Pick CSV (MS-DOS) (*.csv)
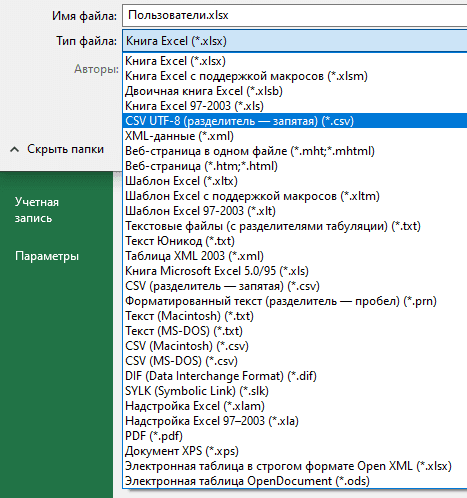This screenshot has width=467, height=498. [295, 361]
